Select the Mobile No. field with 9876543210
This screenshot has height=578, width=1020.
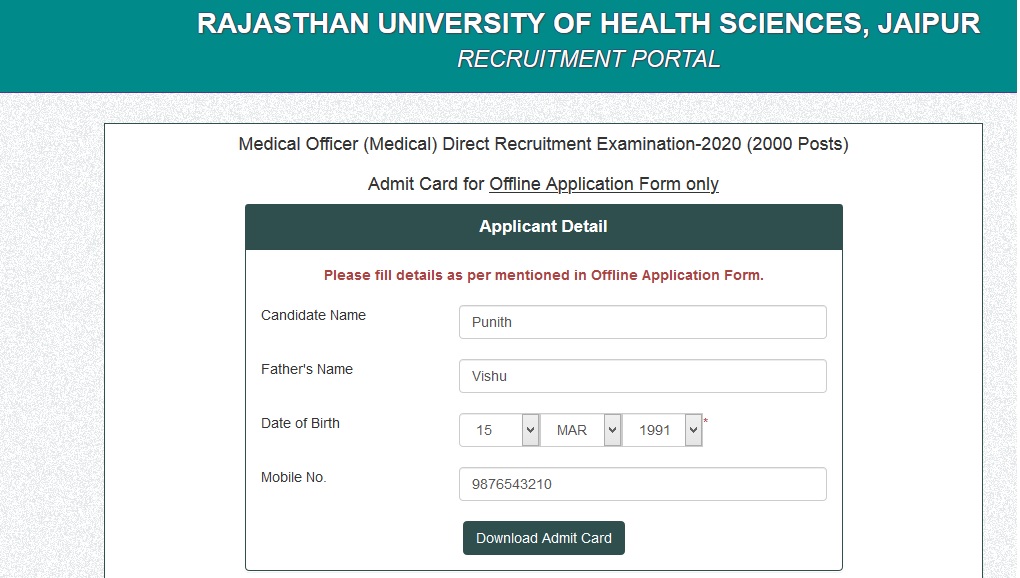pos(643,484)
